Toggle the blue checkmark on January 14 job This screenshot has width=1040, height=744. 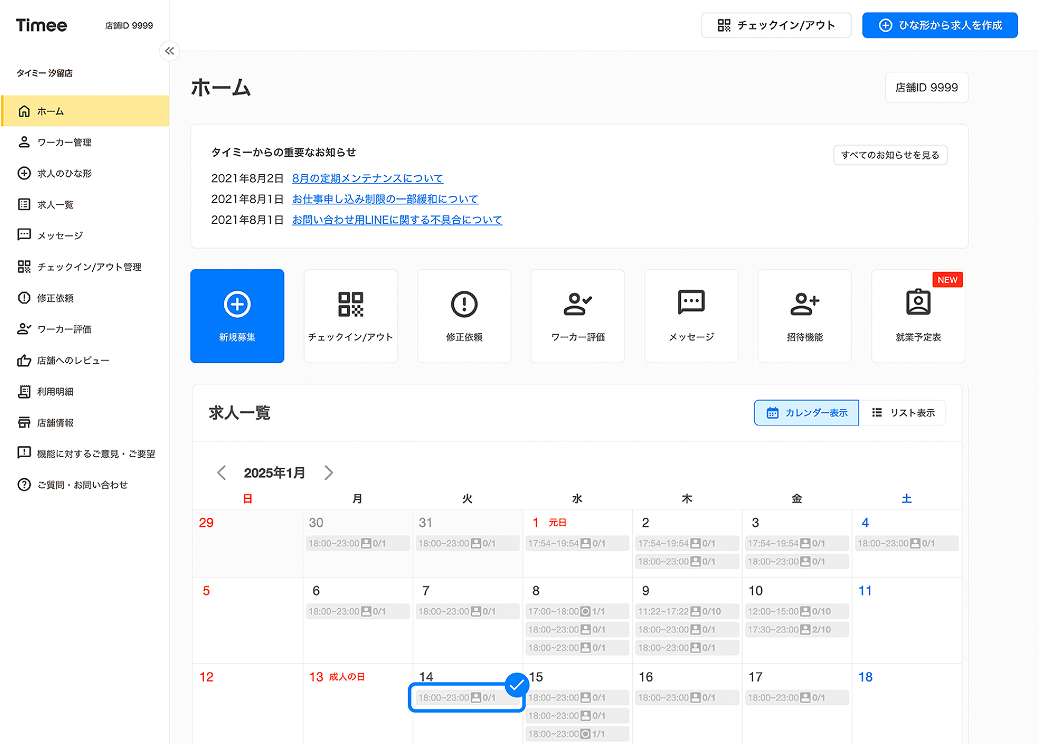516,686
